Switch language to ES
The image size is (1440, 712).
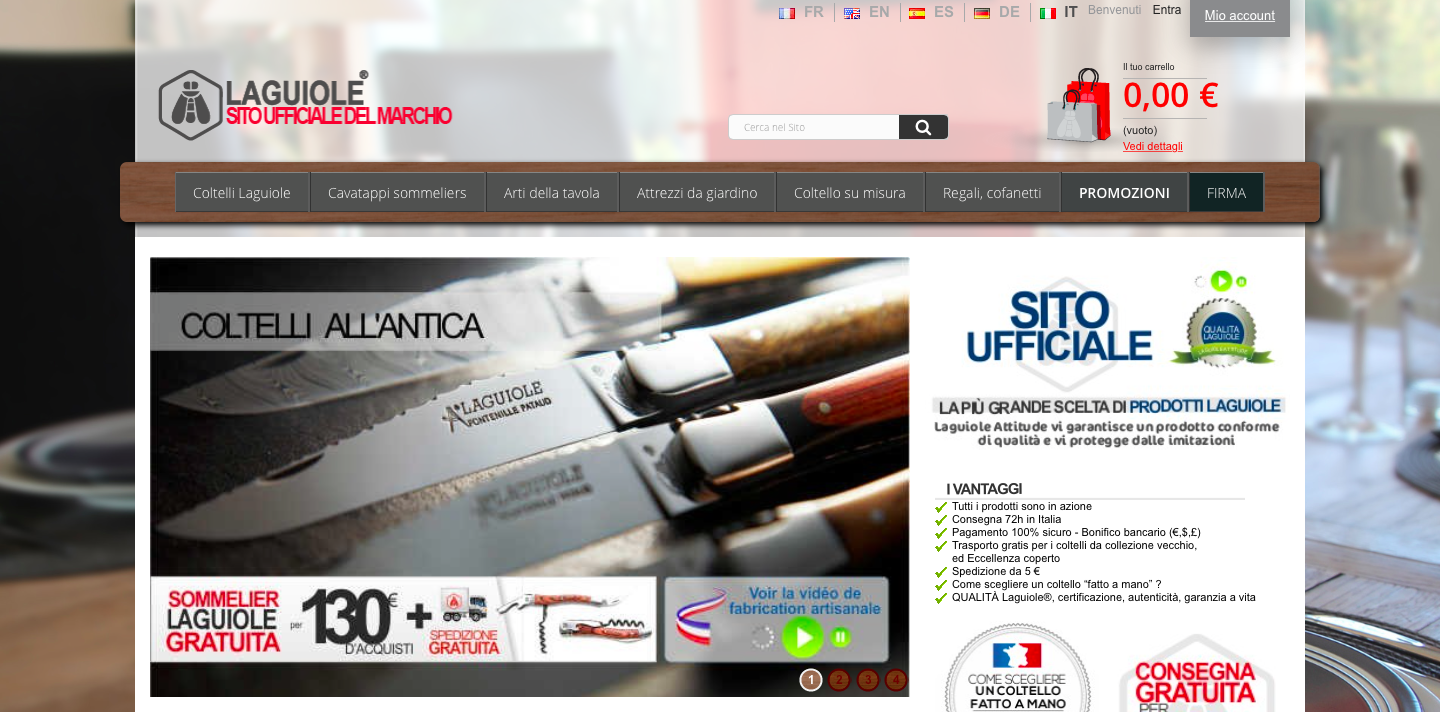(944, 12)
